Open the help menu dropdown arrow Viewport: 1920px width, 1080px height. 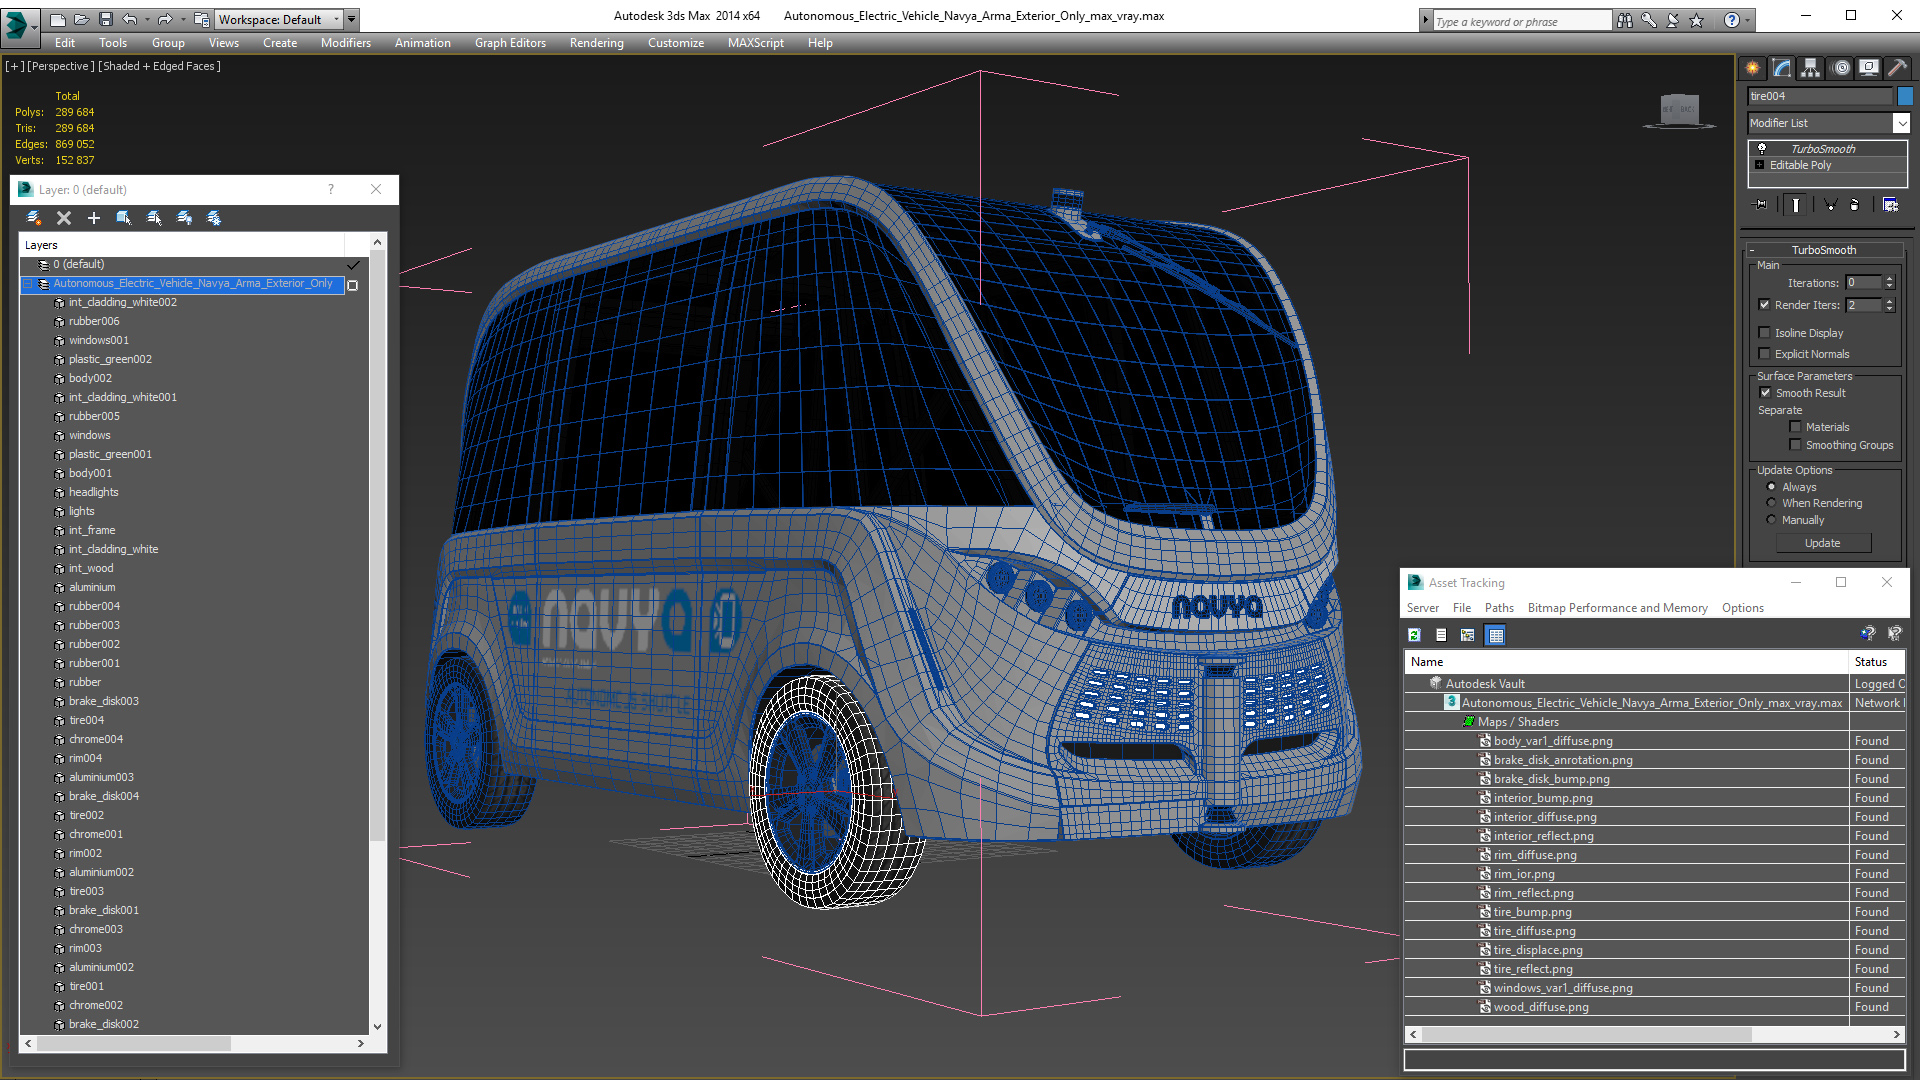1748,20
